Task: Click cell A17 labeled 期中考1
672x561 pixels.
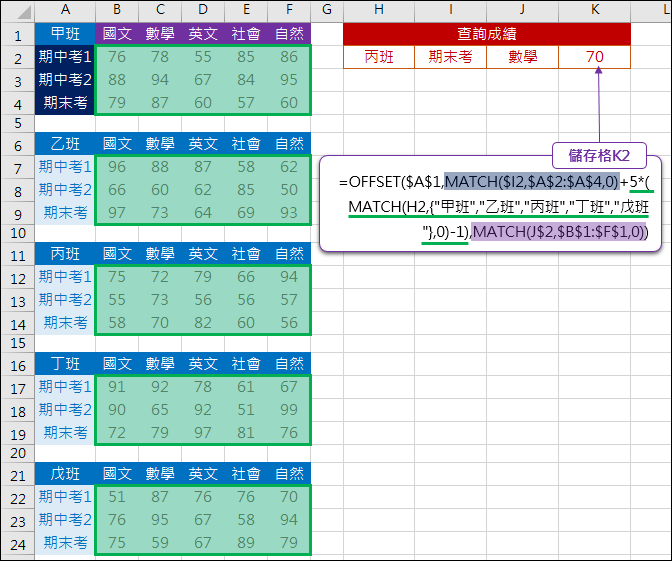Action: click(65, 387)
